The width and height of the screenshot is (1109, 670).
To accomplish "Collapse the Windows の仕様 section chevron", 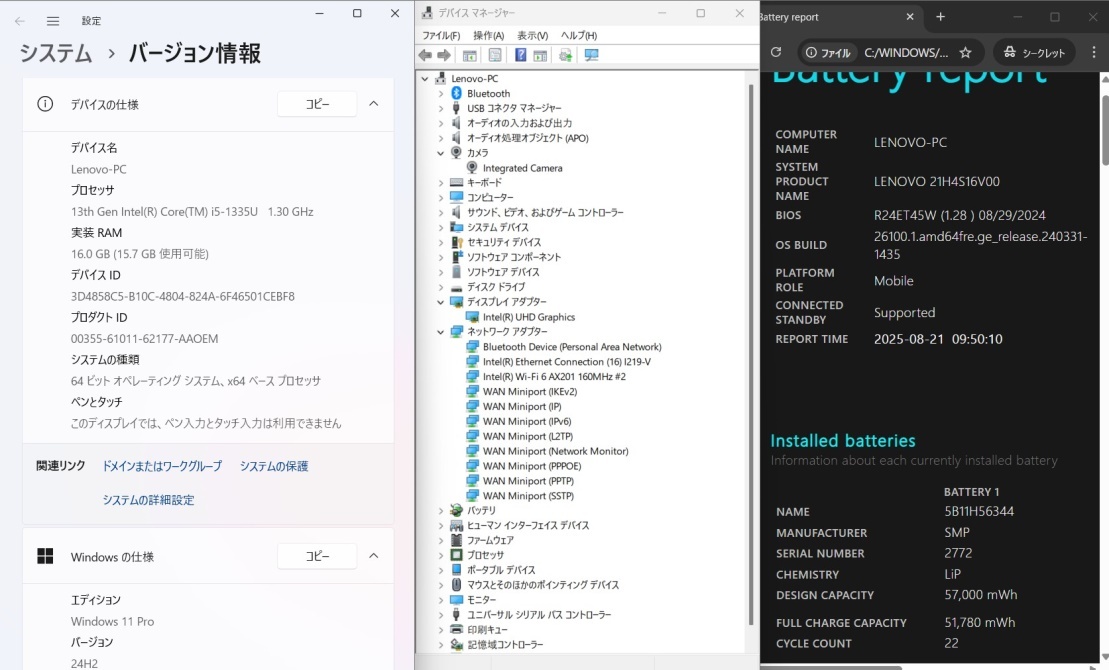I will 373,556.
